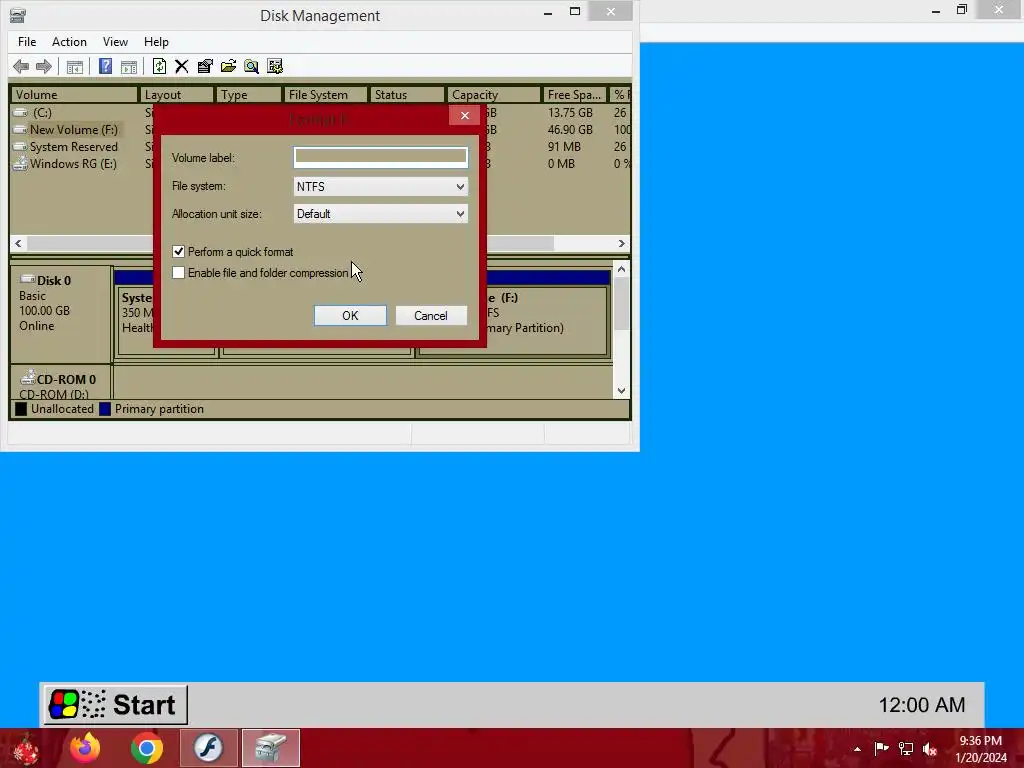Open the Help menu
The width and height of the screenshot is (1024, 768).
pos(156,42)
